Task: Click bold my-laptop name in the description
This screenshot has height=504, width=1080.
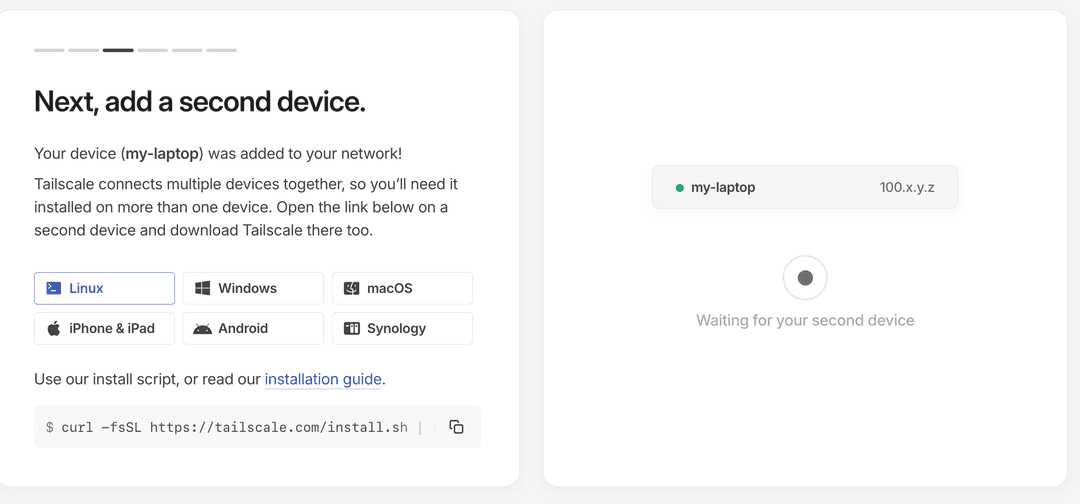Action: coord(162,154)
